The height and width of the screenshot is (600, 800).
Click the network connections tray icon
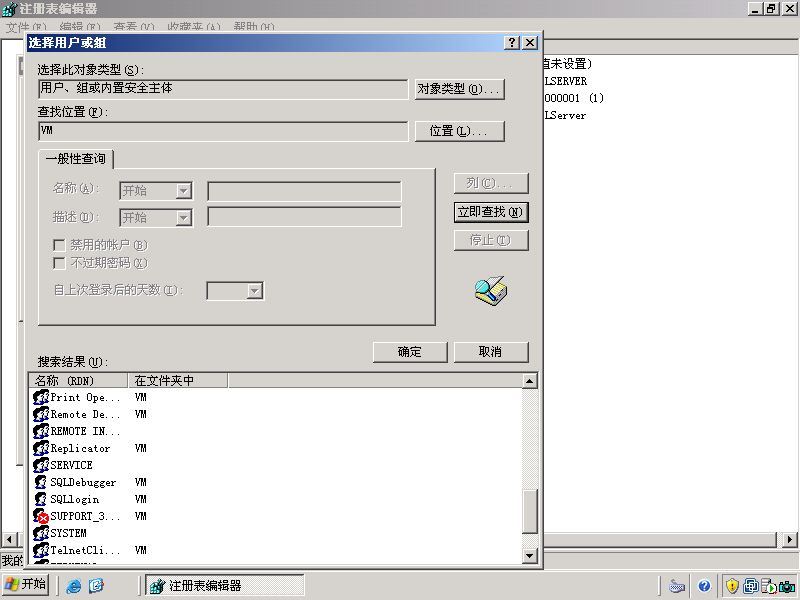click(x=751, y=586)
